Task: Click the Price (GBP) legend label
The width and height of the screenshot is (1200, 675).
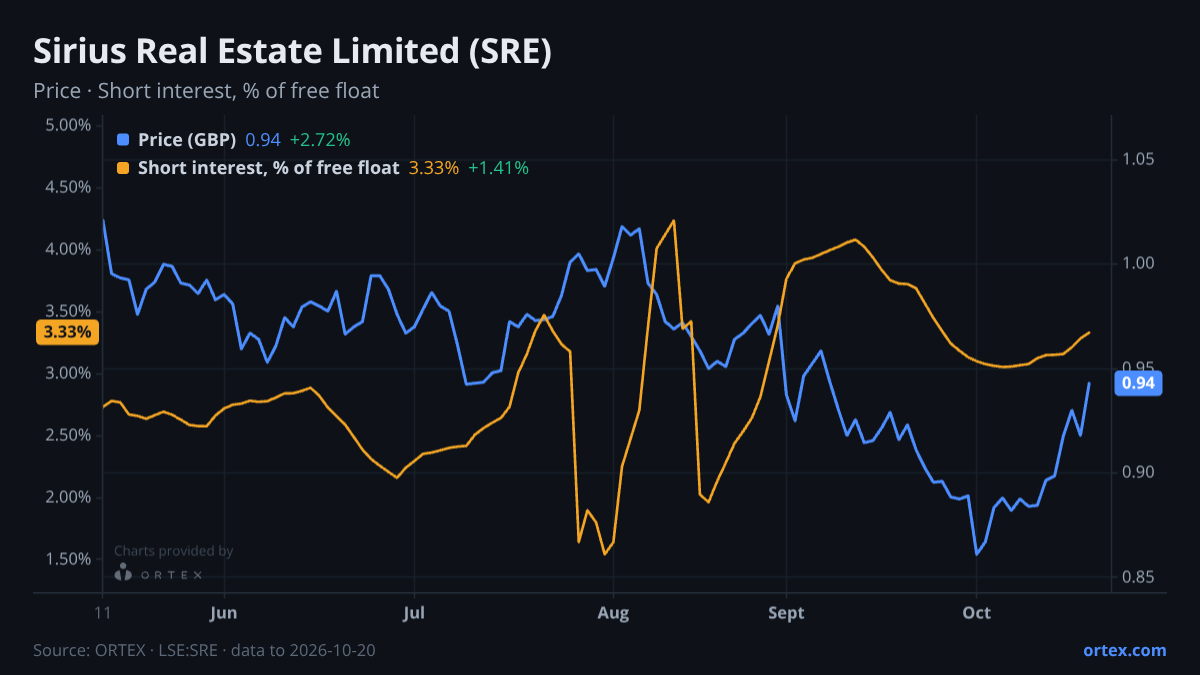Action: [x=187, y=140]
